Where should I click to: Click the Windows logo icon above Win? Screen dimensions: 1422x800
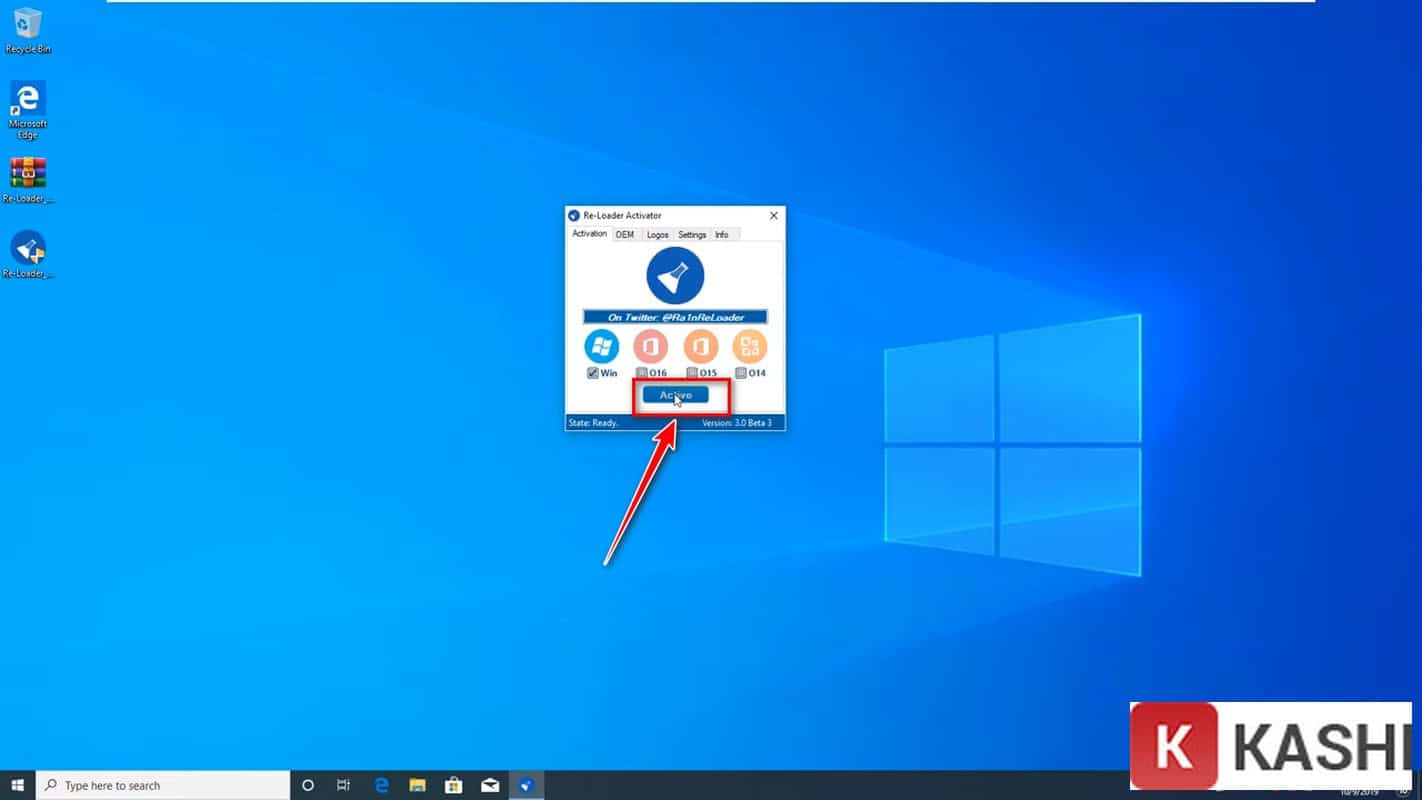[602, 347]
